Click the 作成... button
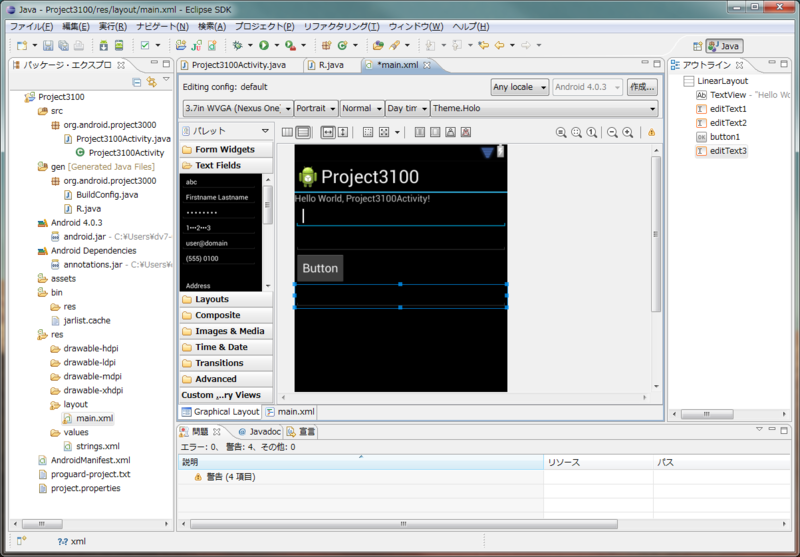 pyautogui.click(x=642, y=87)
